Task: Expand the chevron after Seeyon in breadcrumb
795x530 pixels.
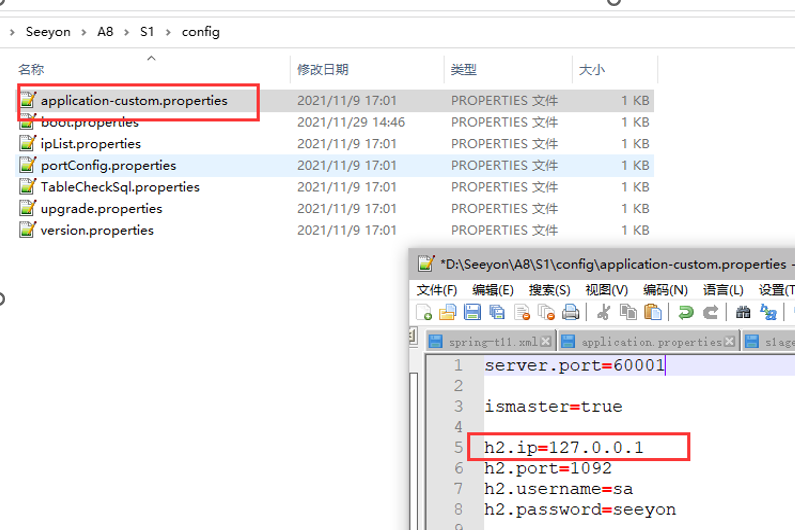Action: (84, 32)
